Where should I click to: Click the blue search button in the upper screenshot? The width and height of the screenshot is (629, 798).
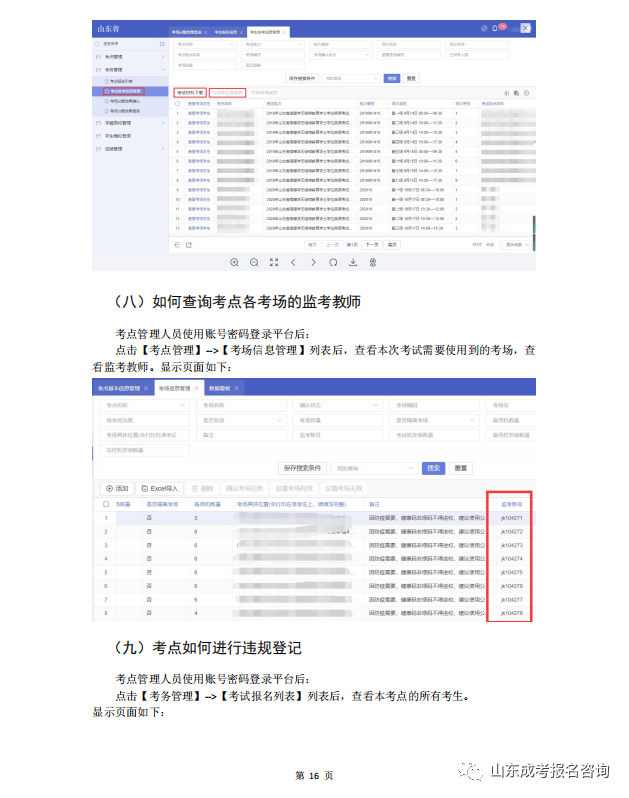click(x=392, y=78)
